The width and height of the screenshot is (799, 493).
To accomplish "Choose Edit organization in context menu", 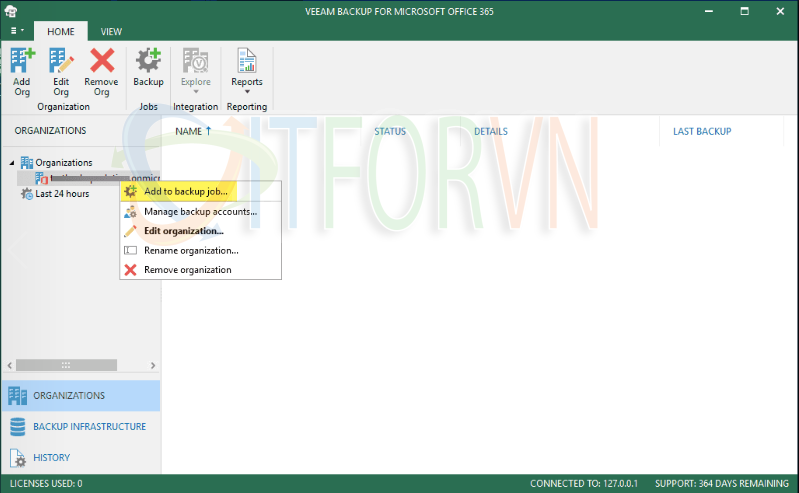I will click(183, 231).
